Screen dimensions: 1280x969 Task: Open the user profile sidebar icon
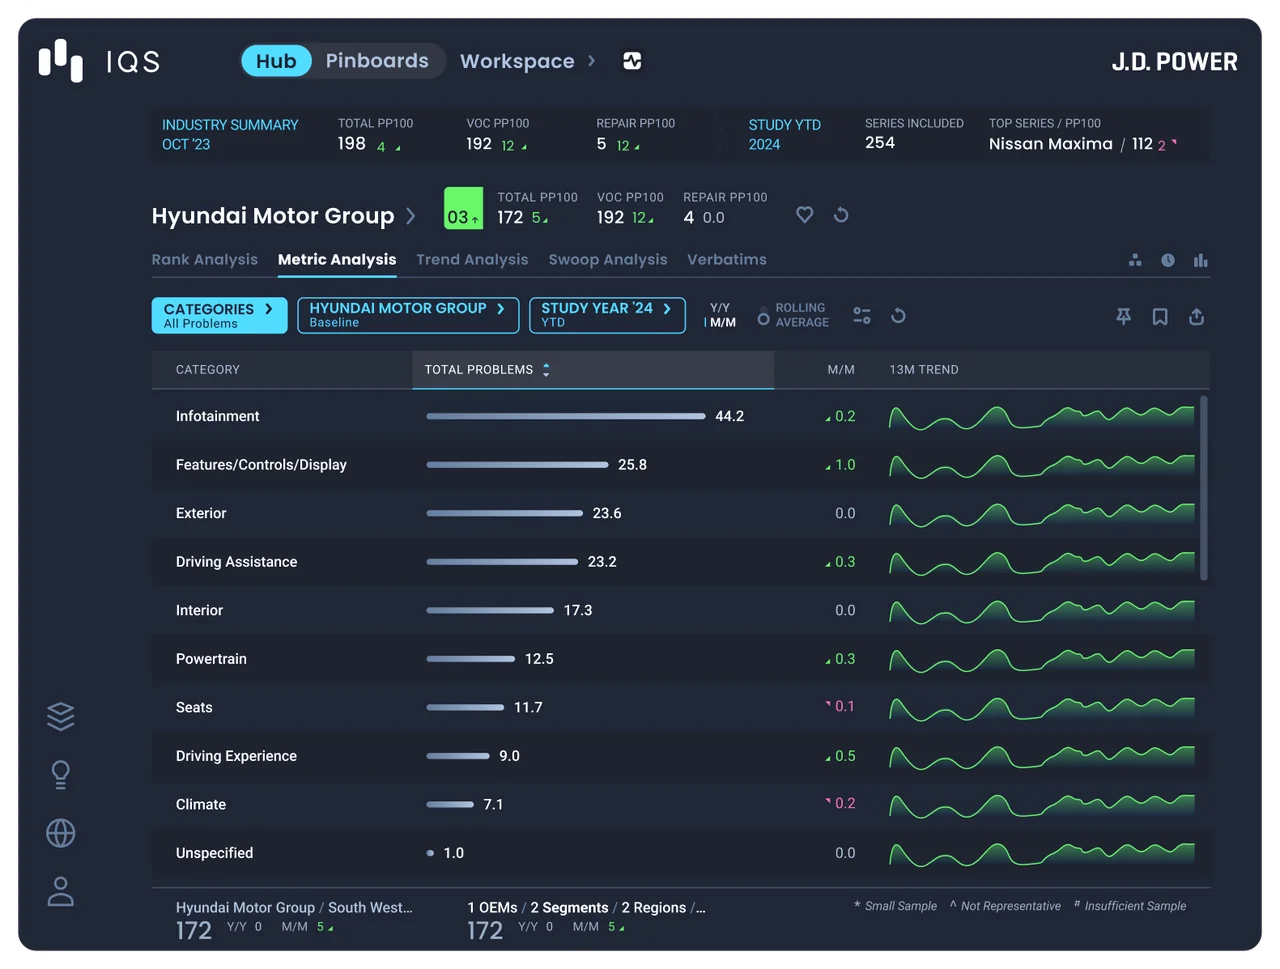(x=61, y=891)
